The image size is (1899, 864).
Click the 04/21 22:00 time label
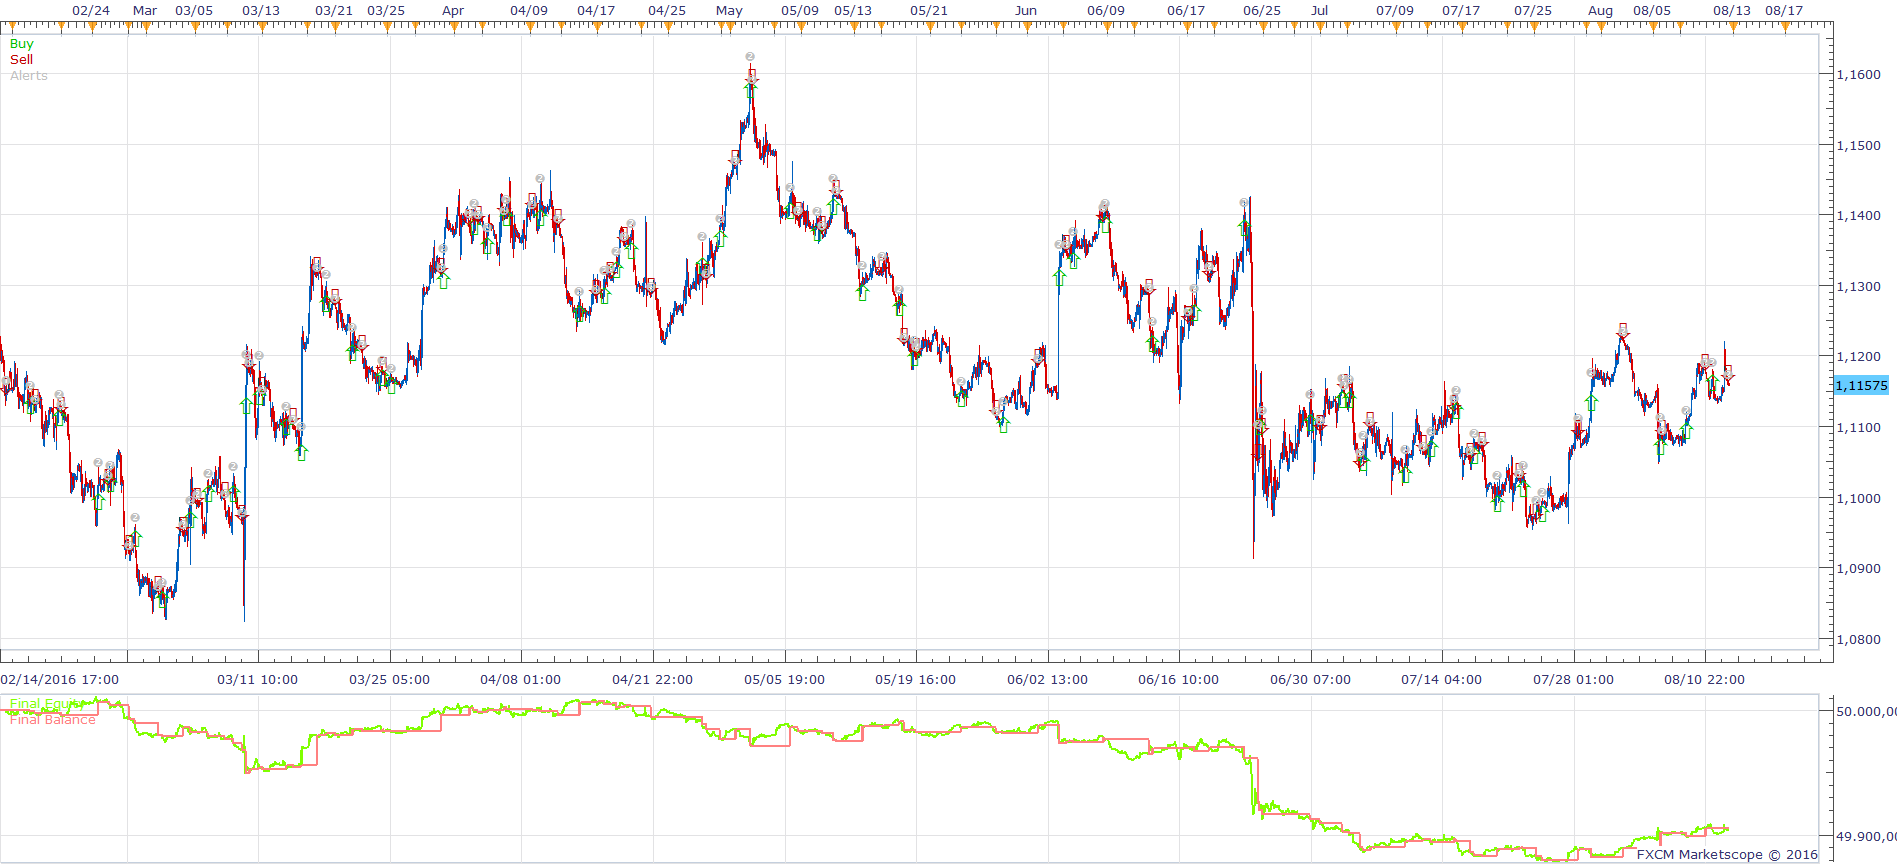click(652, 680)
